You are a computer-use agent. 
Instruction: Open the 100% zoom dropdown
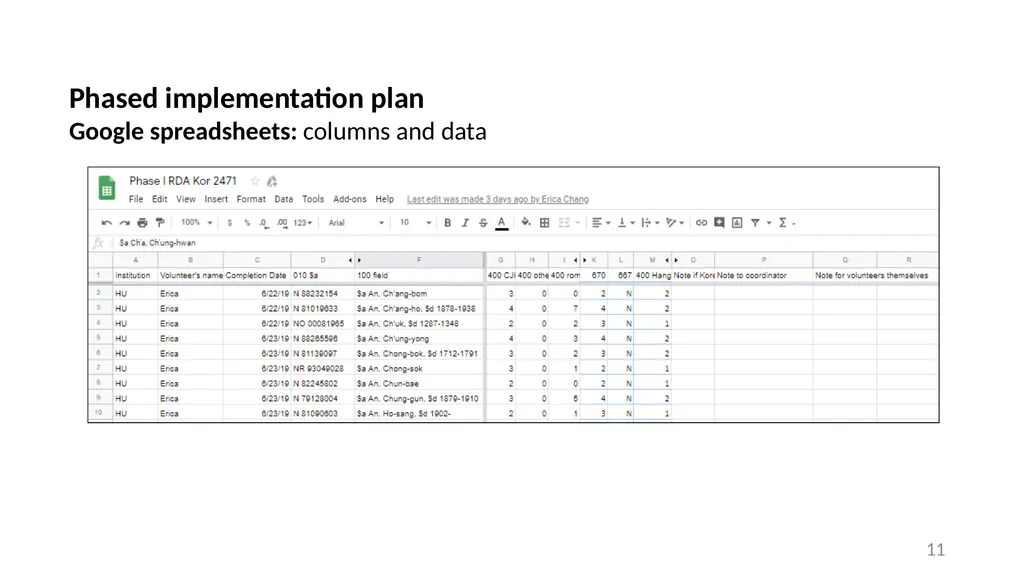pyautogui.click(x=197, y=223)
